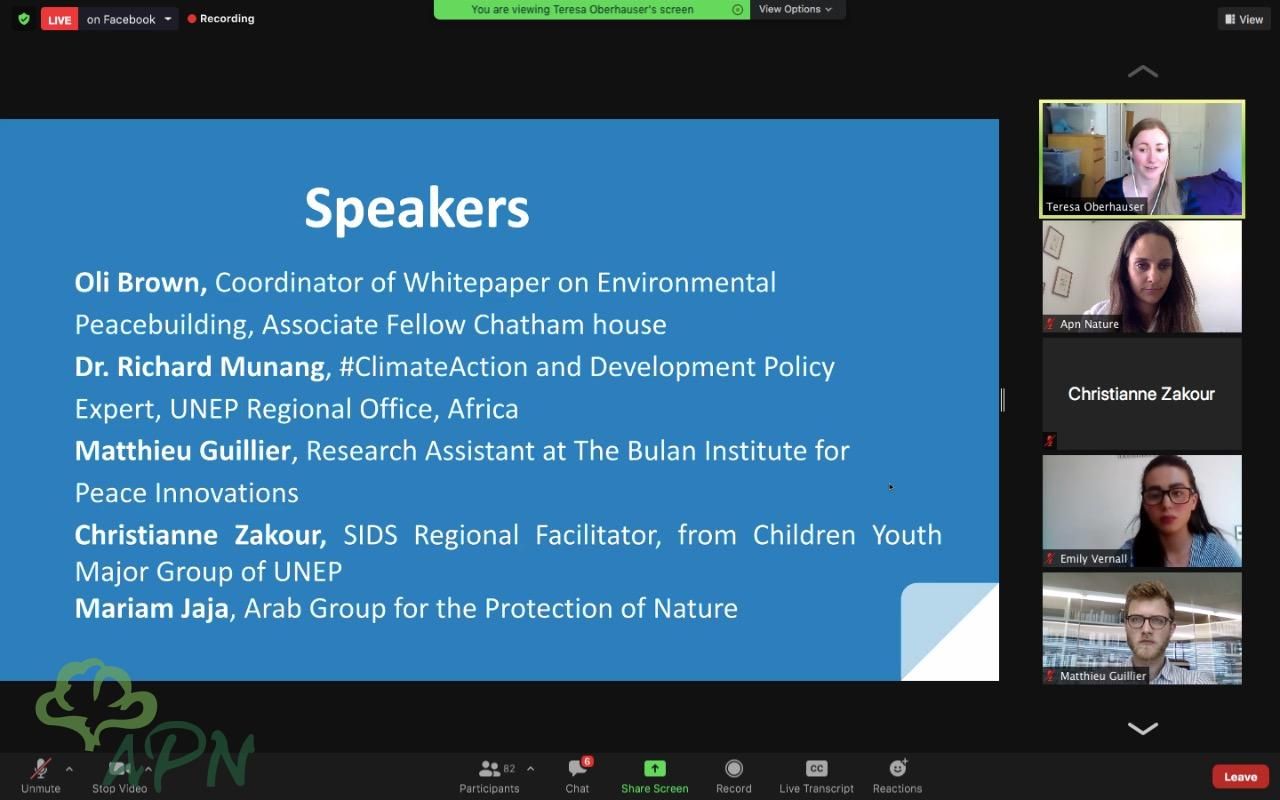
Task: Click the name Dr. Richard Munang on the slide
Action: [200, 367]
